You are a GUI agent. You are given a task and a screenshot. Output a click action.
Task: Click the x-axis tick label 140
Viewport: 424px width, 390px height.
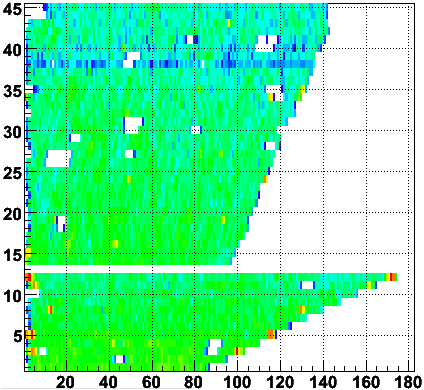(x=323, y=382)
